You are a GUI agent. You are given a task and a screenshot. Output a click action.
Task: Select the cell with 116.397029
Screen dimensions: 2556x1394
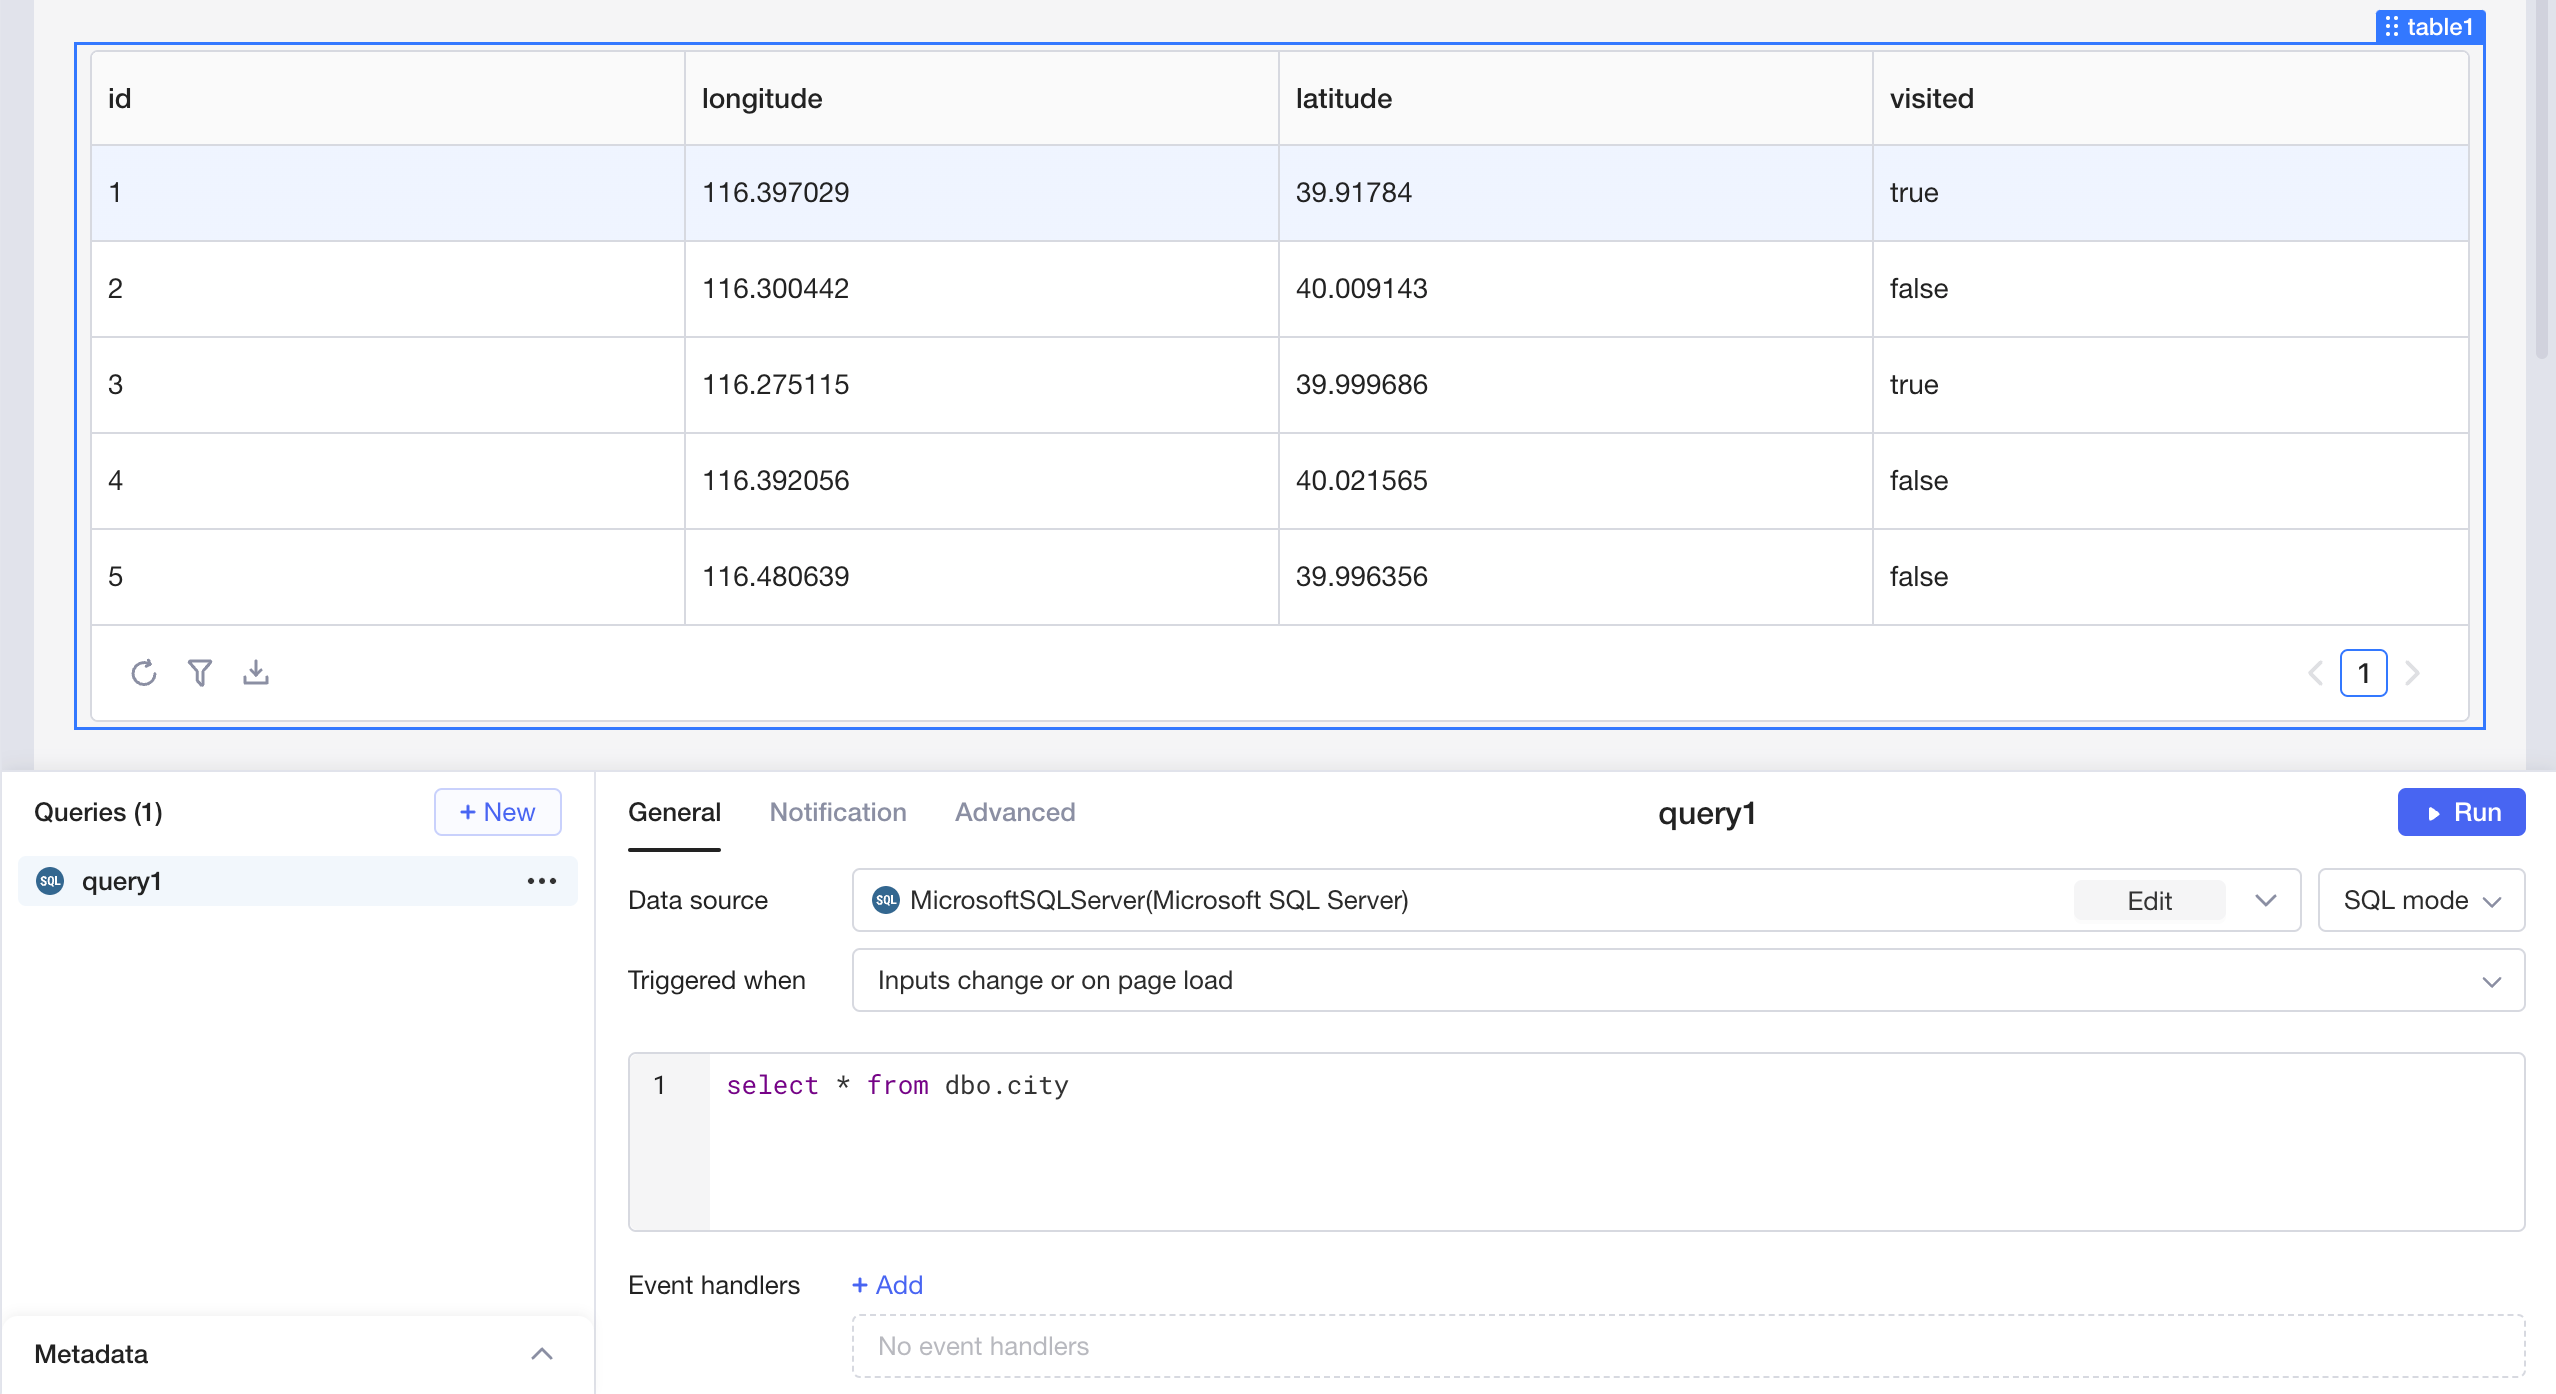pos(982,193)
